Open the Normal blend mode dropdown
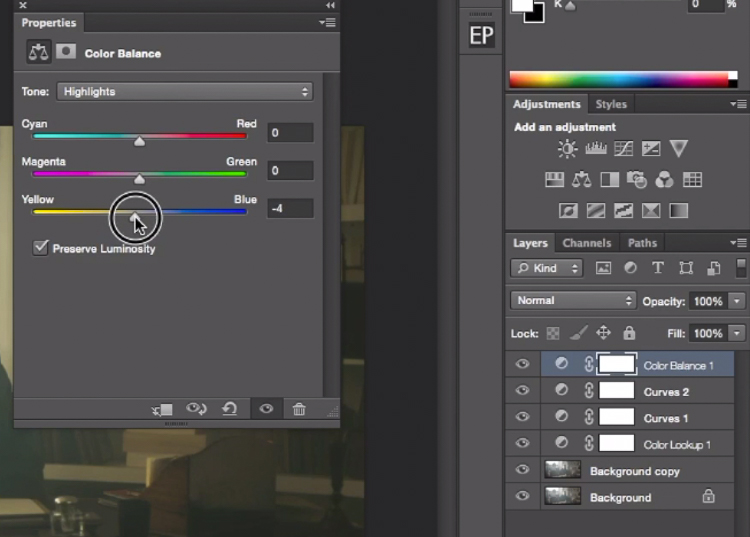This screenshot has height=537, width=750. pyautogui.click(x=573, y=301)
